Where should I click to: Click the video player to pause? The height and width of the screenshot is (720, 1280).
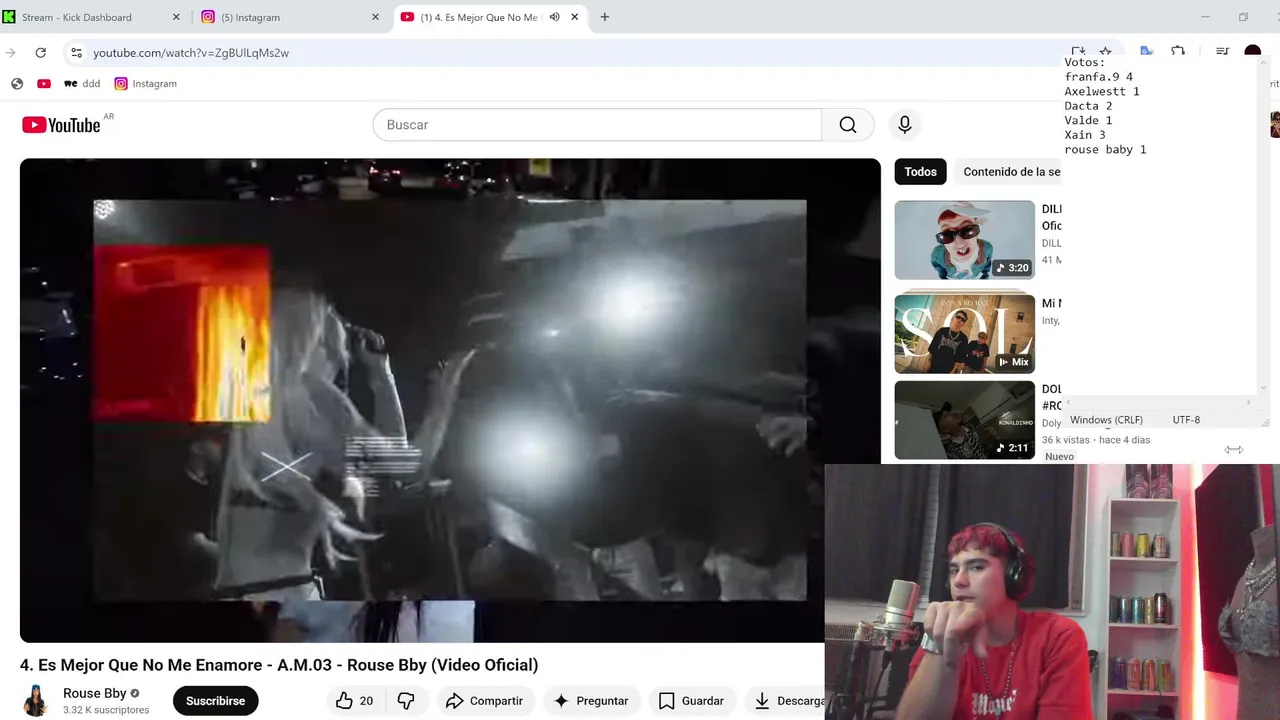tap(450, 400)
